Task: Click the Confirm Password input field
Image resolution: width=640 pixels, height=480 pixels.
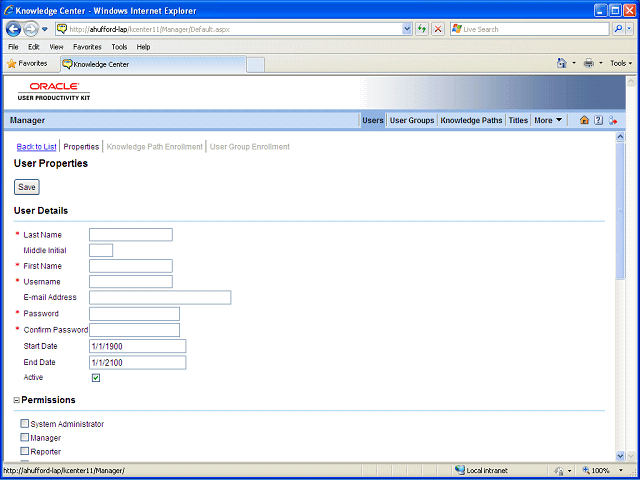Action: (134, 330)
